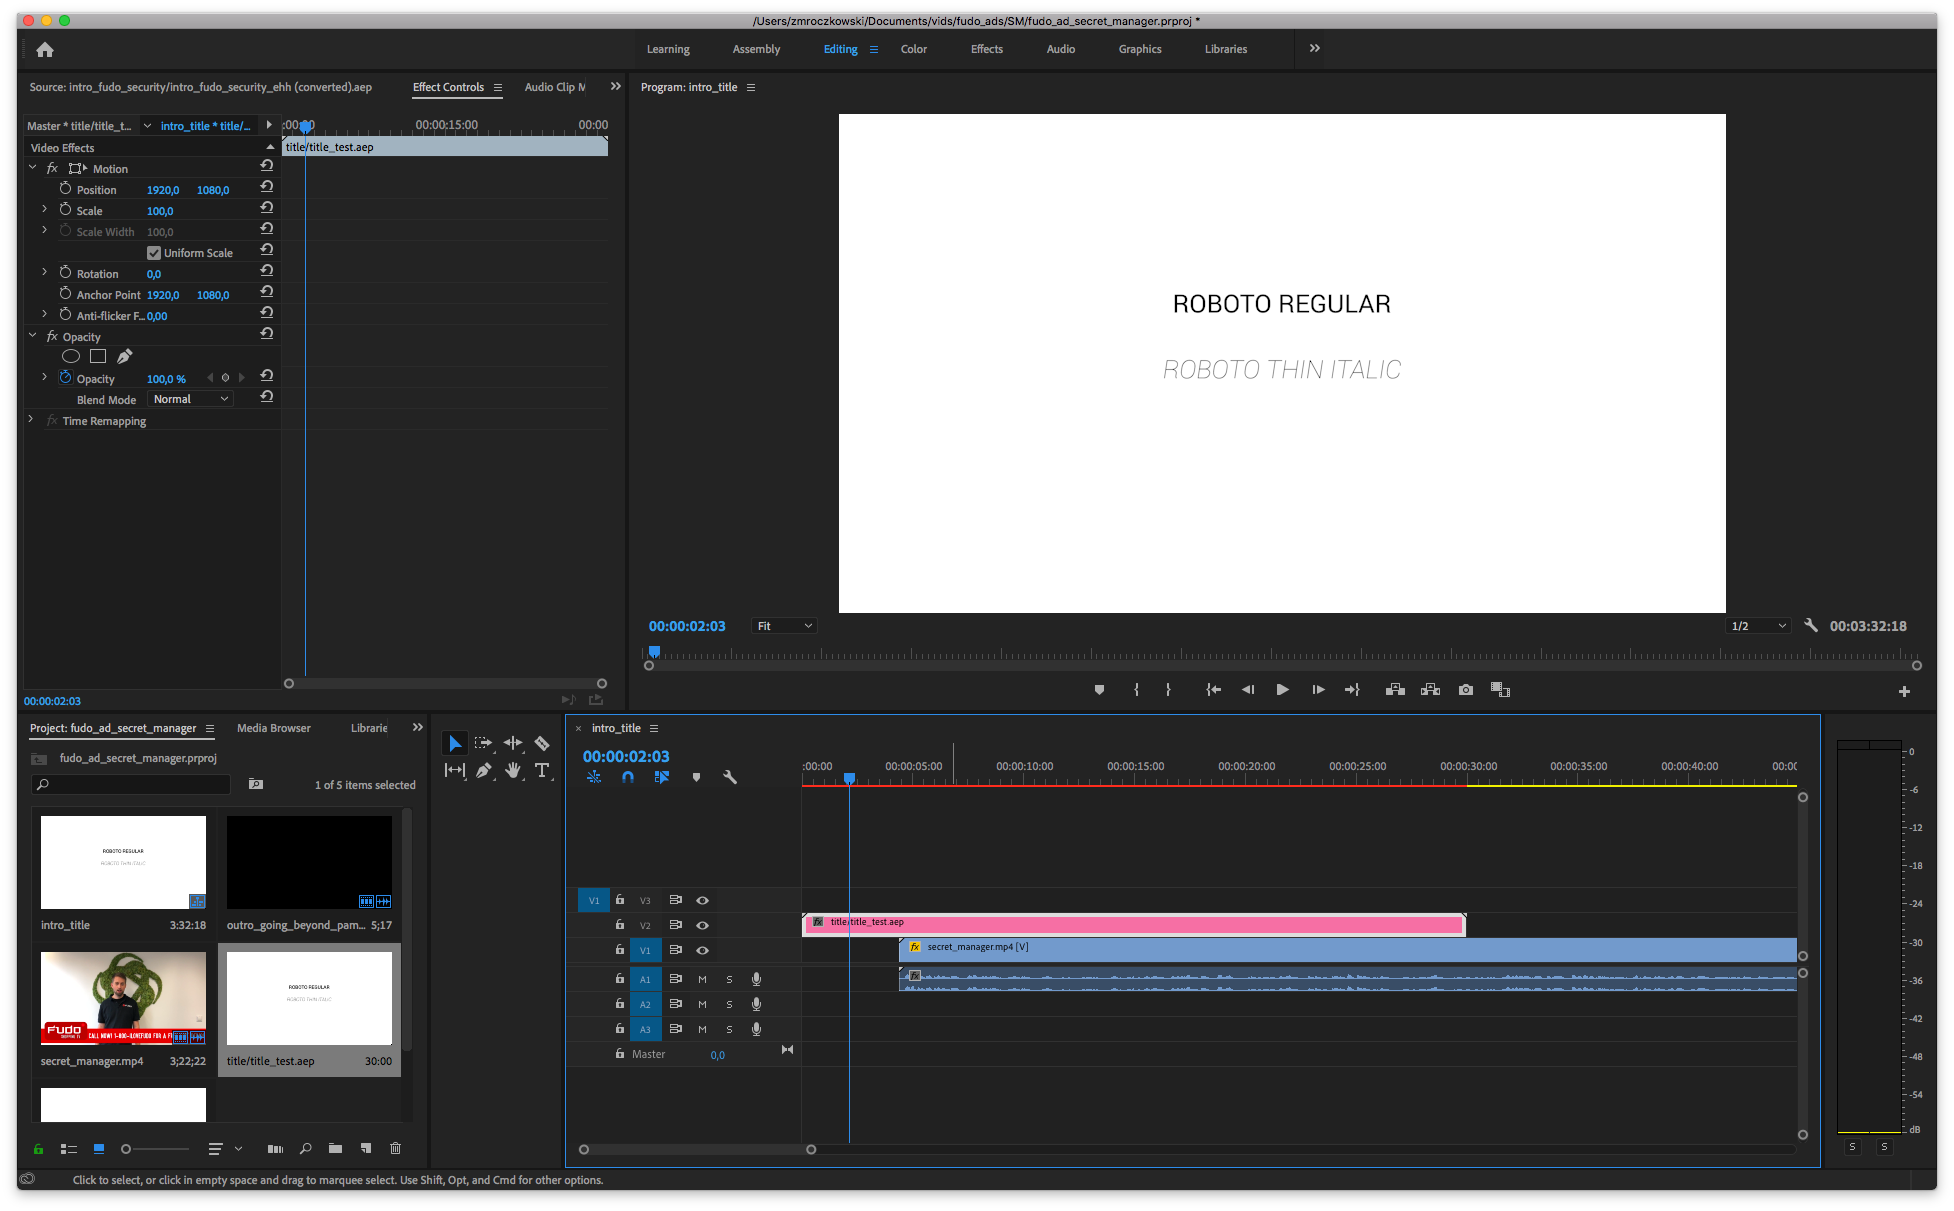The height and width of the screenshot is (1211, 1954).
Task: Reset the Position parameter
Action: [267, 187]
